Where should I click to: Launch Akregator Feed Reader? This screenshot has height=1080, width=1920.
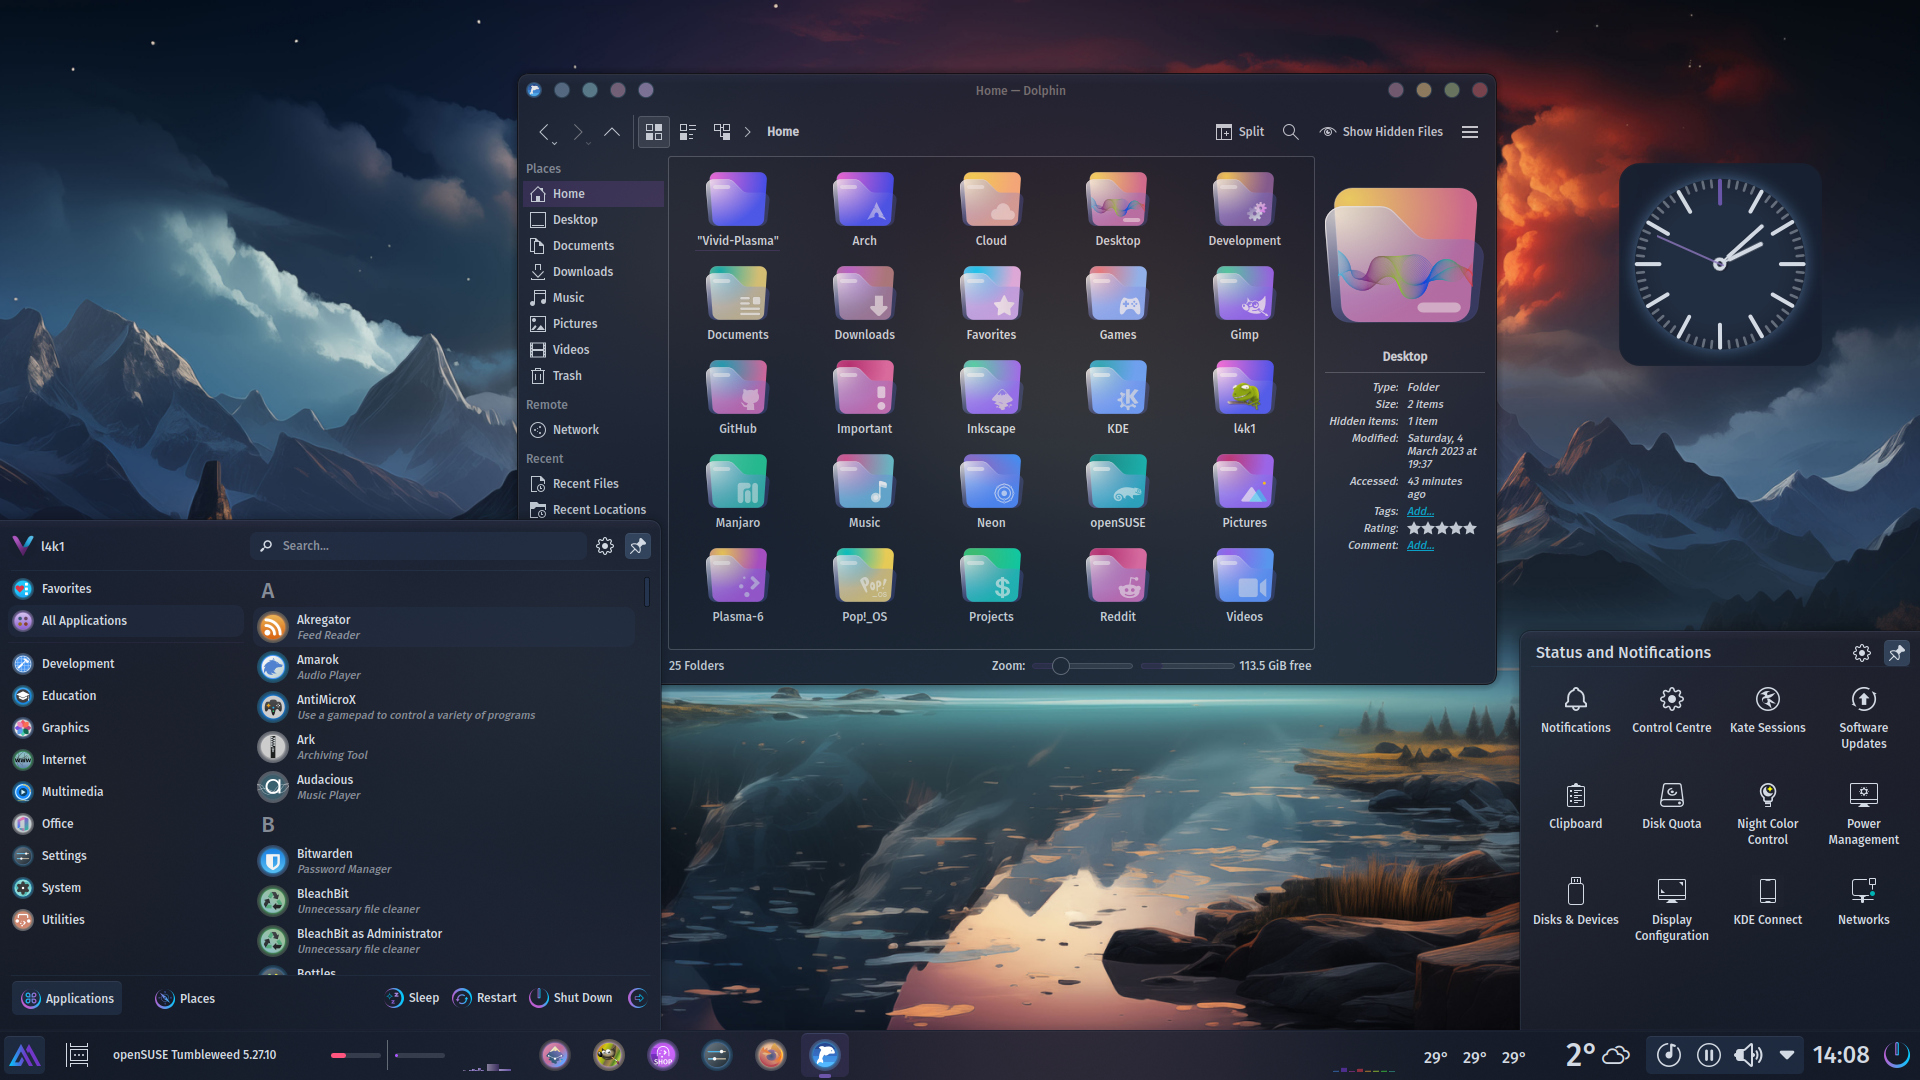tap(445, 627)
